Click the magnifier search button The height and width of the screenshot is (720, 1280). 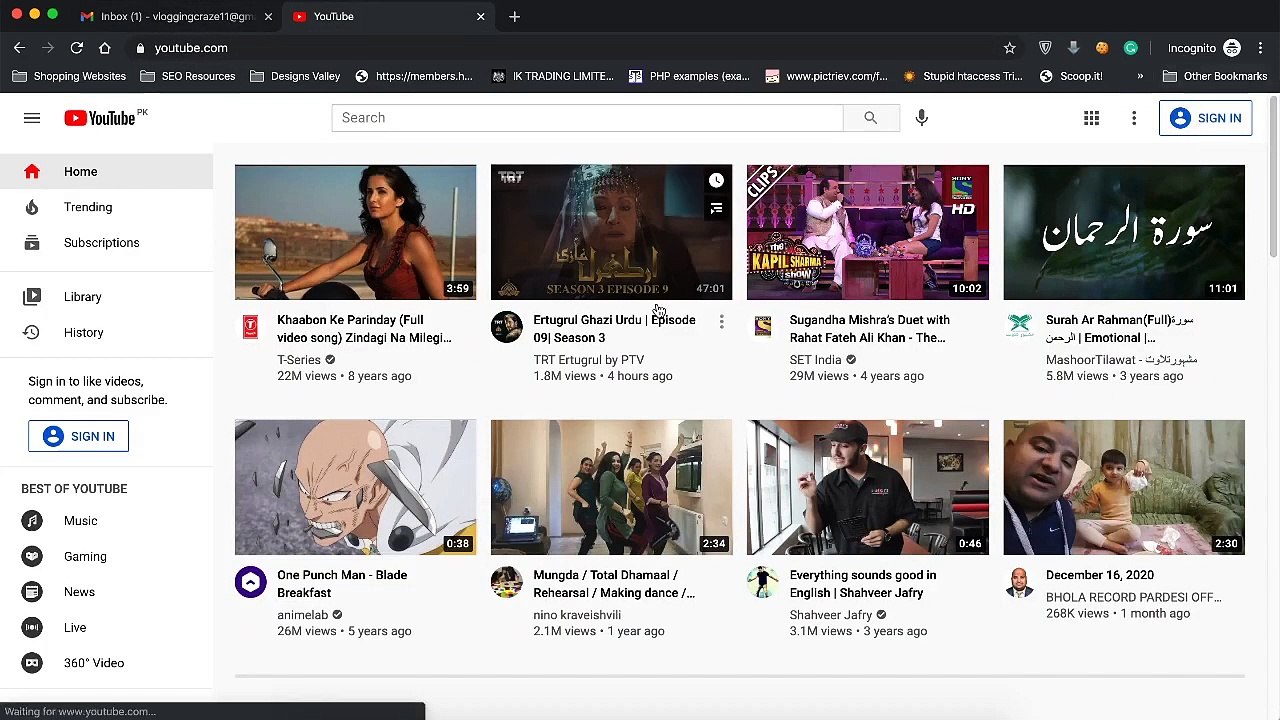[870, 118]
